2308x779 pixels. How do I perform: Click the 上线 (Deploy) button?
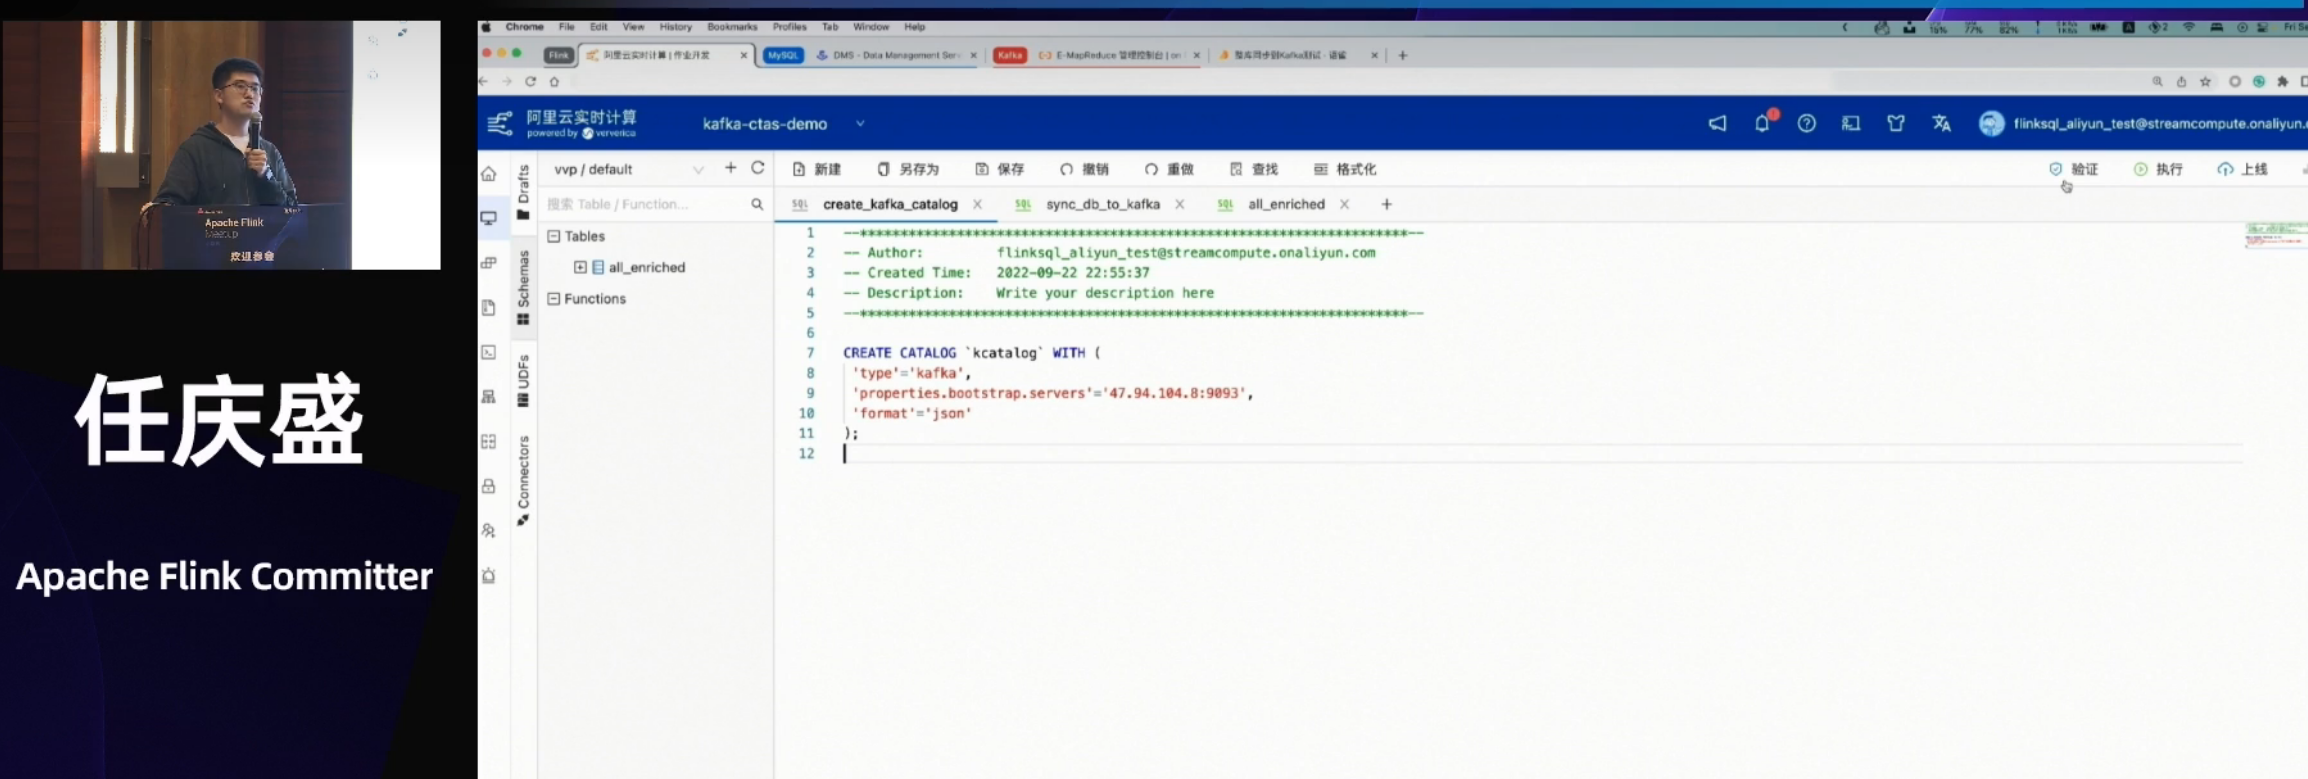(x=2242, y=169)
